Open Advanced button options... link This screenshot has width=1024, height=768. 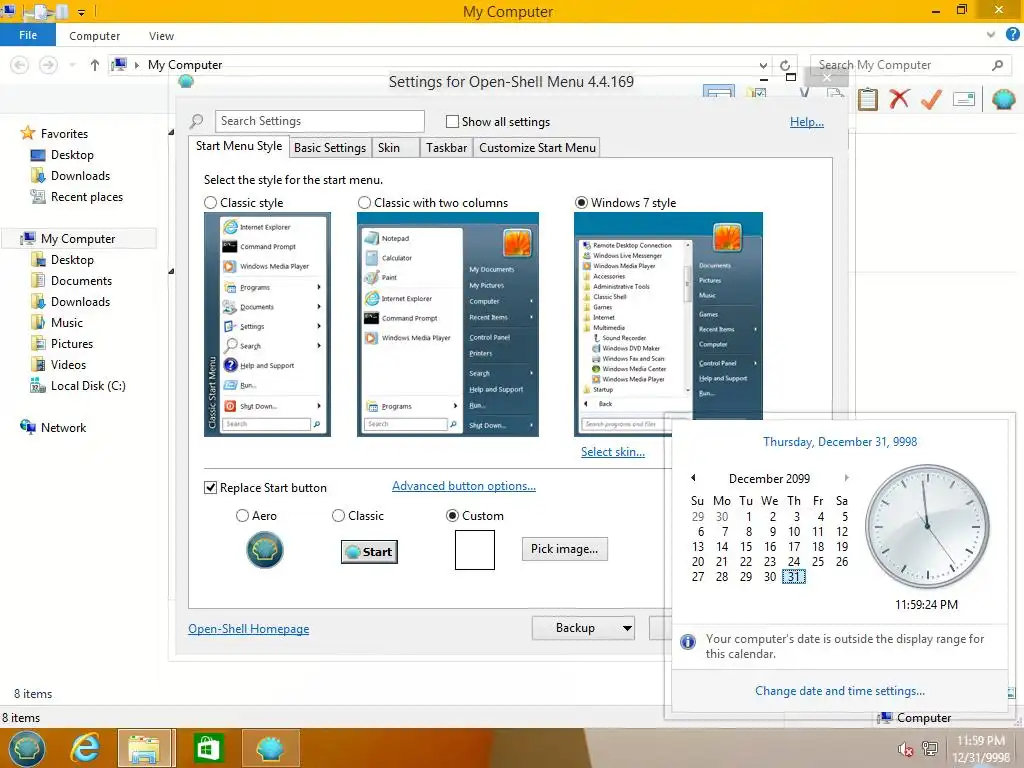(x=464, y=486)
